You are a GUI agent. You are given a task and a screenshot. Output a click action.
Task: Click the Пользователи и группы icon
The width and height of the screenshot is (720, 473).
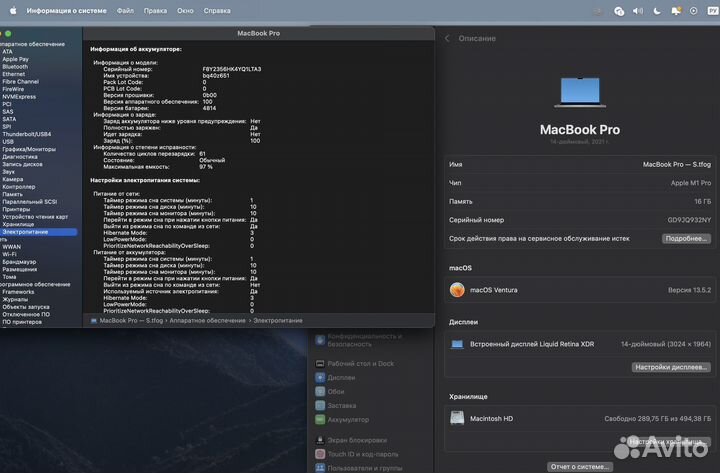tap(320, 468)
